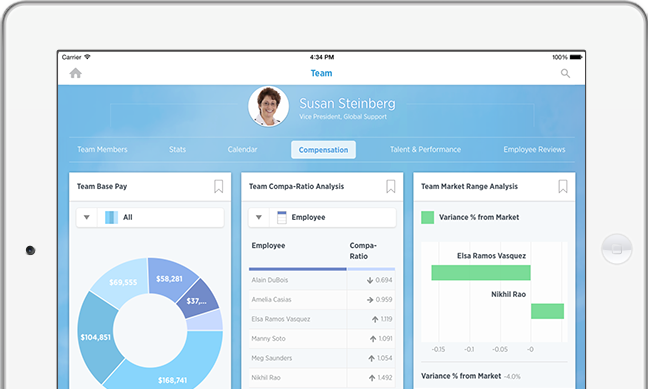The height and width of the screenshot is (389, 648).
Task: Open search with the magnifier icon
Action: click(565, 74)
